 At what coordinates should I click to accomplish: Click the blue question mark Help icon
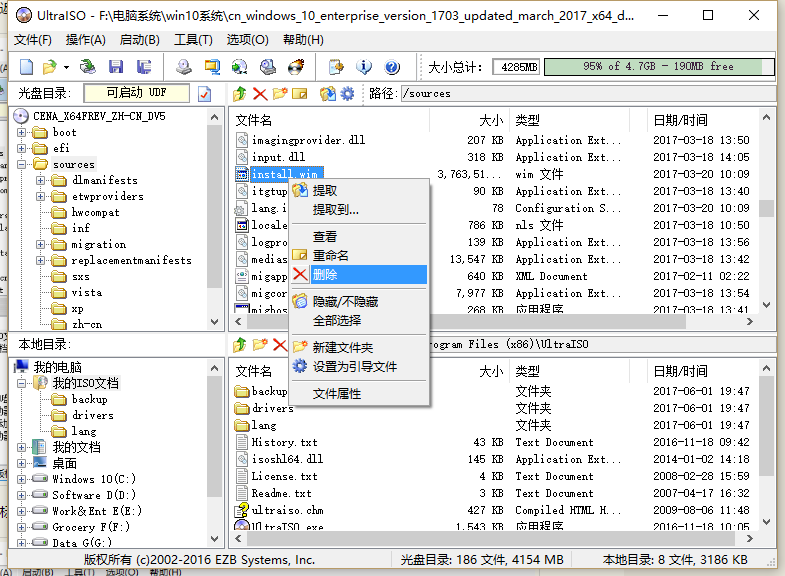pyautogui.click(x=392, y=67)
